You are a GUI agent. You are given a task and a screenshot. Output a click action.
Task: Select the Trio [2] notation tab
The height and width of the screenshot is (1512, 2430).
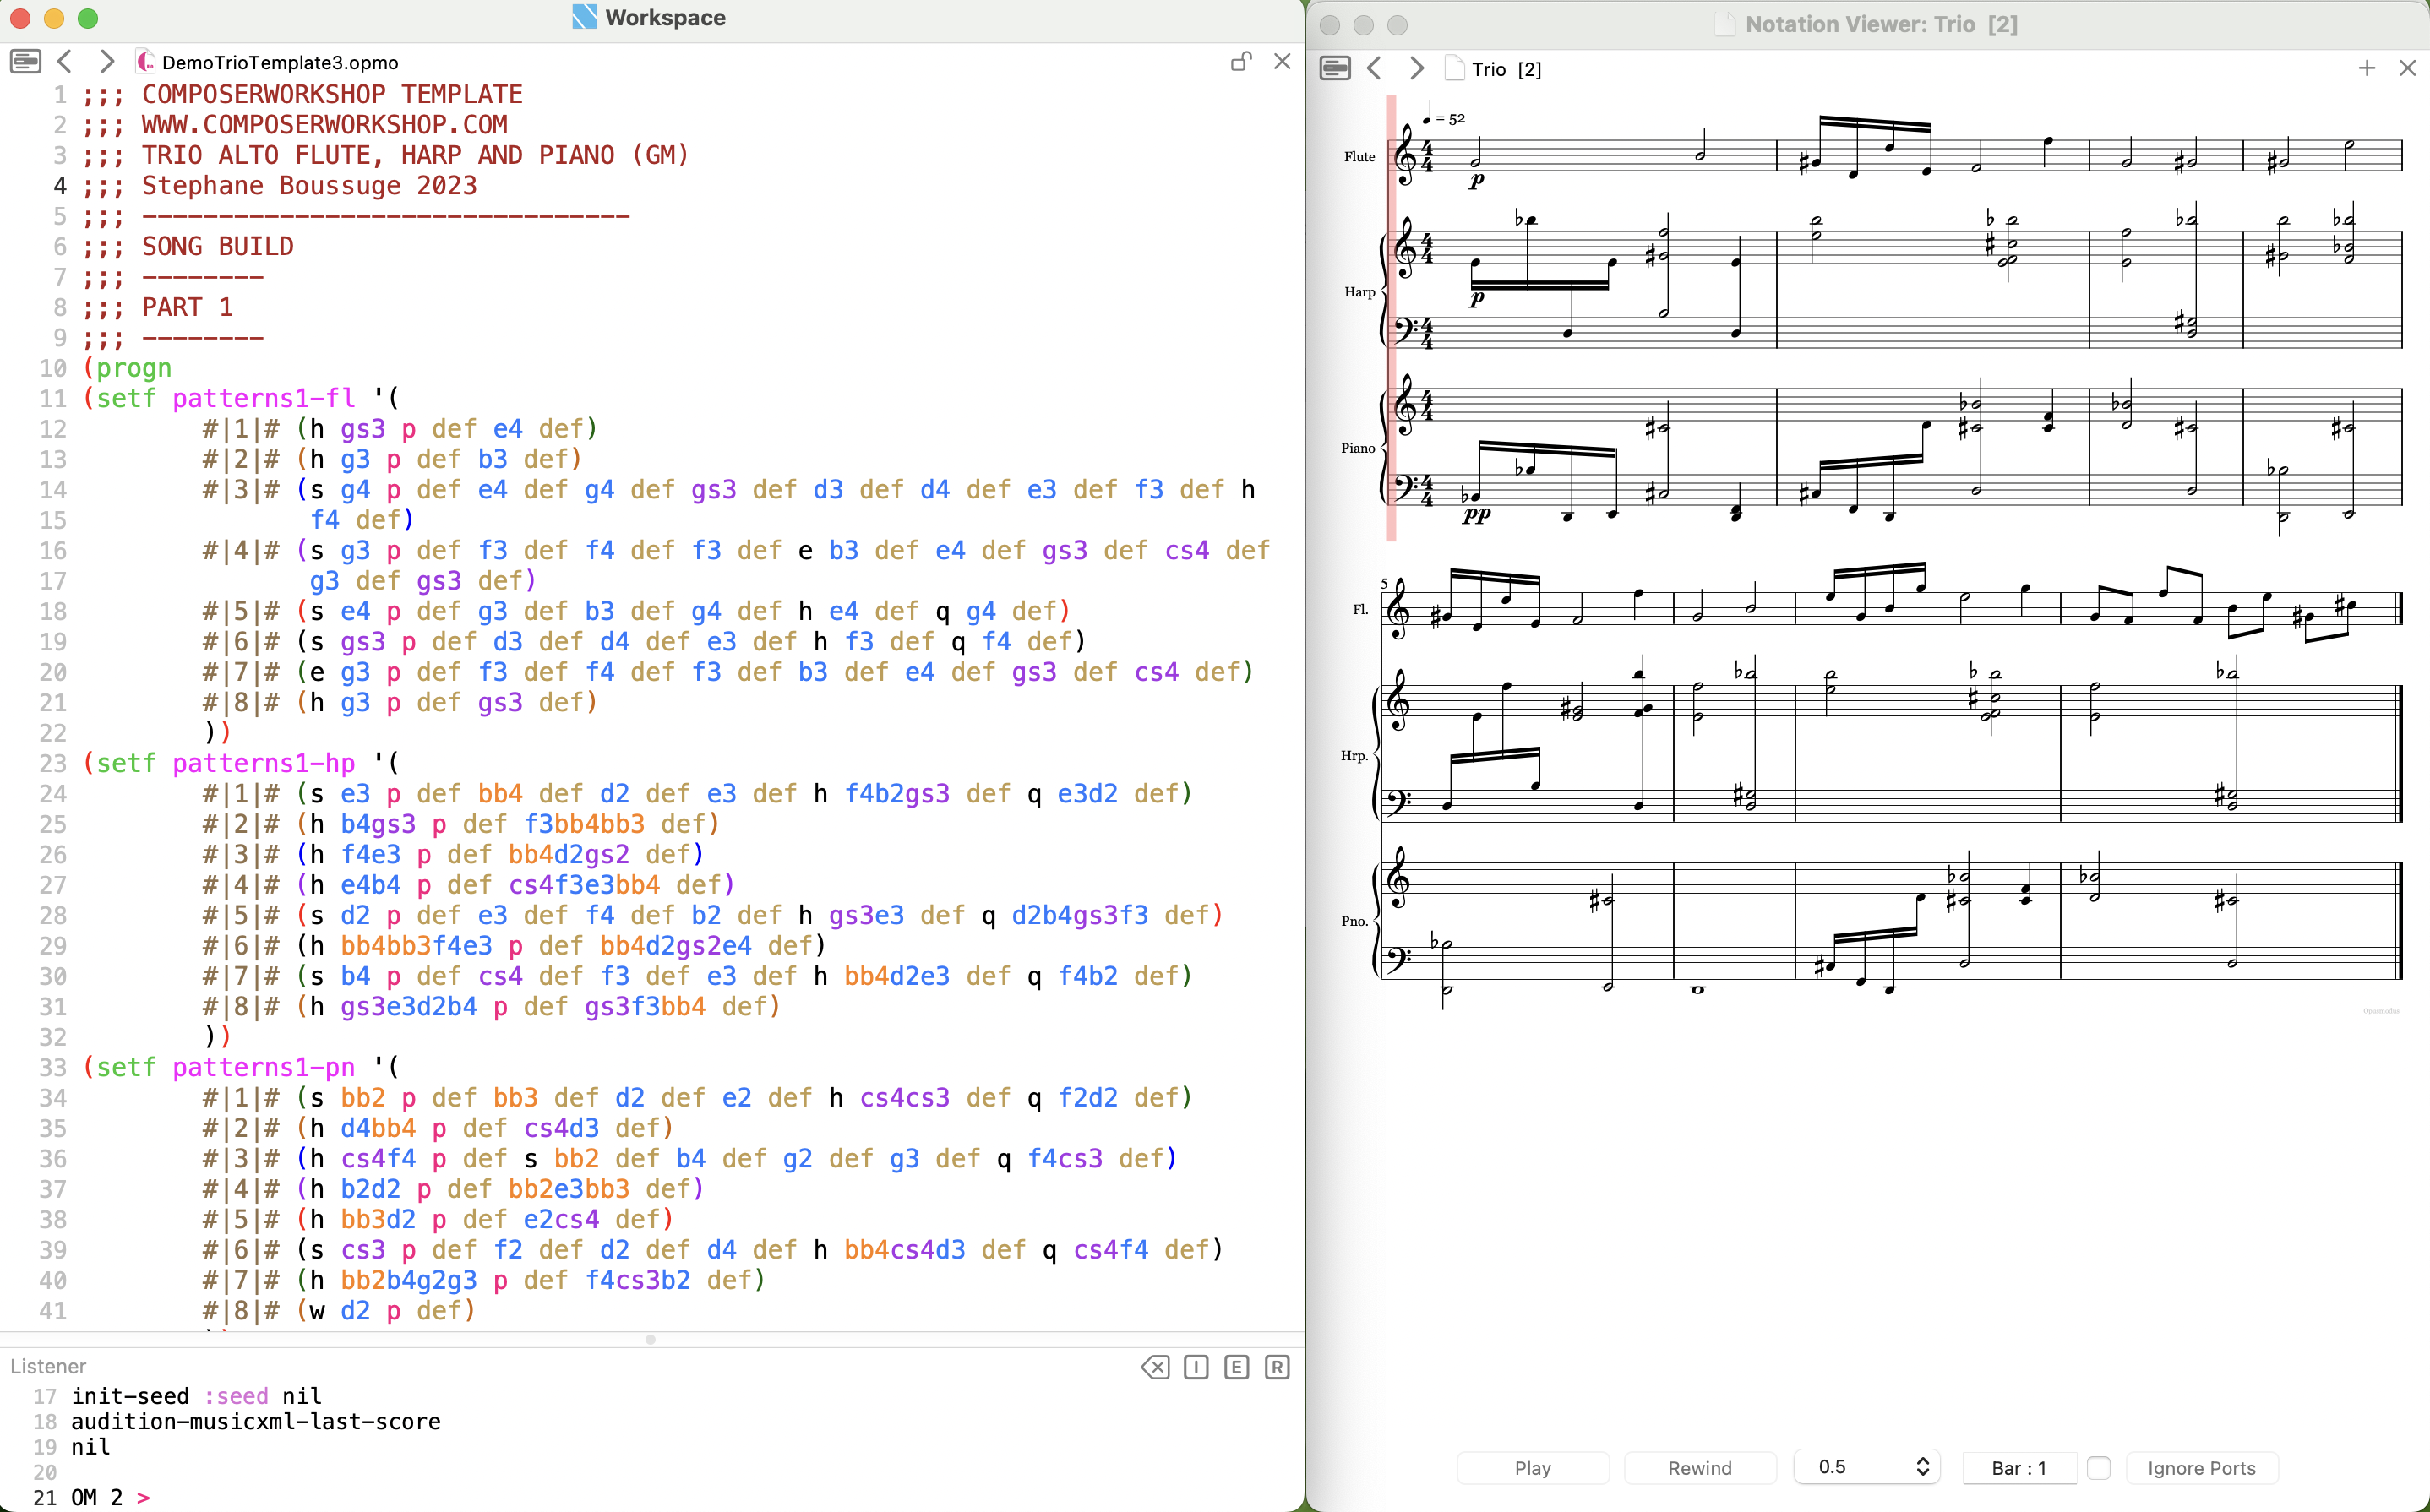1506,69
